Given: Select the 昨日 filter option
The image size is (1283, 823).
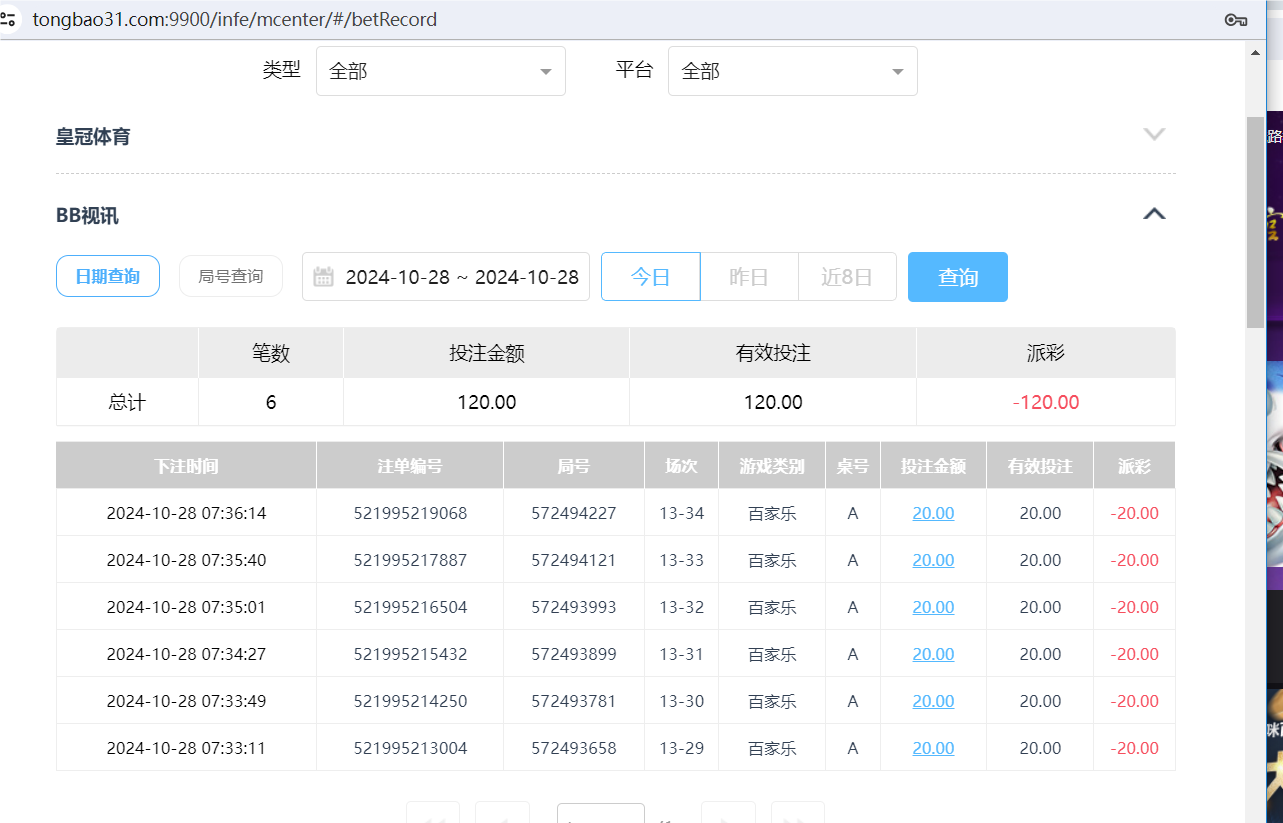Looking at the screenshot, I should tap(748, 276).
